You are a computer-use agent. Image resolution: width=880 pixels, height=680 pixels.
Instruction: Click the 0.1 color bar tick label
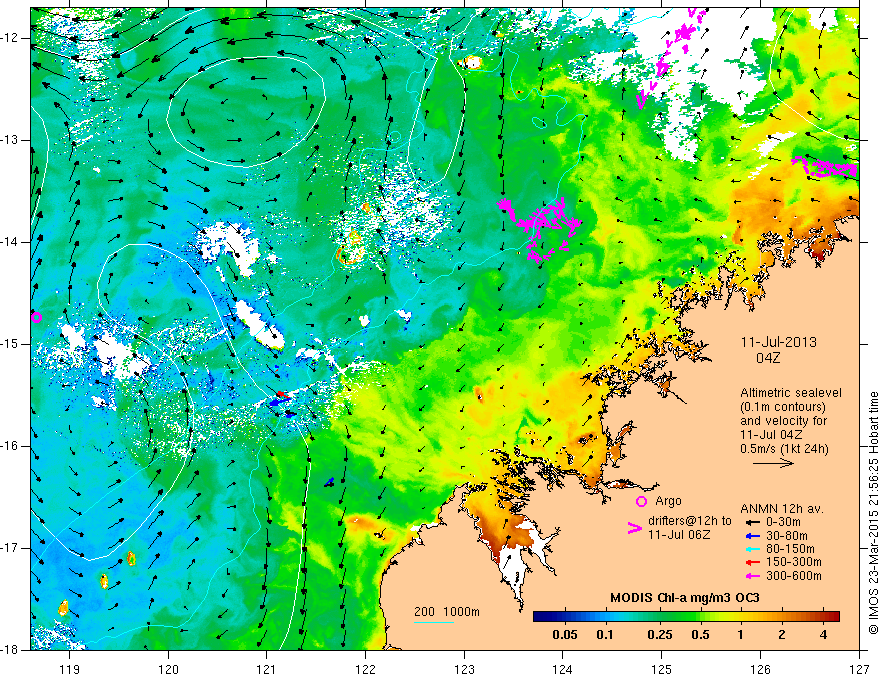point(604,635)
